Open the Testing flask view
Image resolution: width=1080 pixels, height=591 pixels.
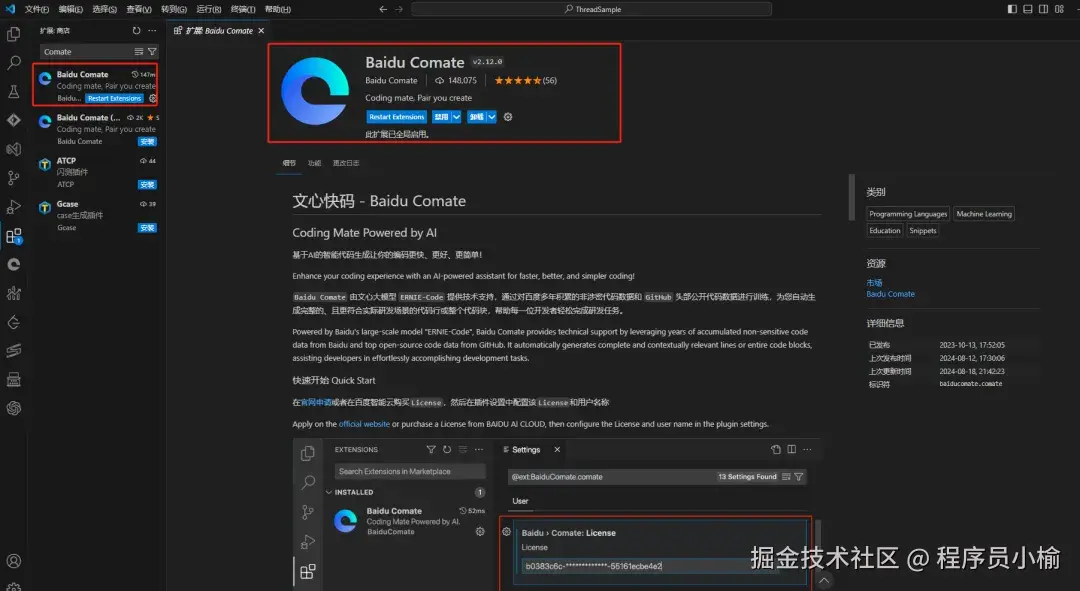pyautogui.click(x=14, y=92)
